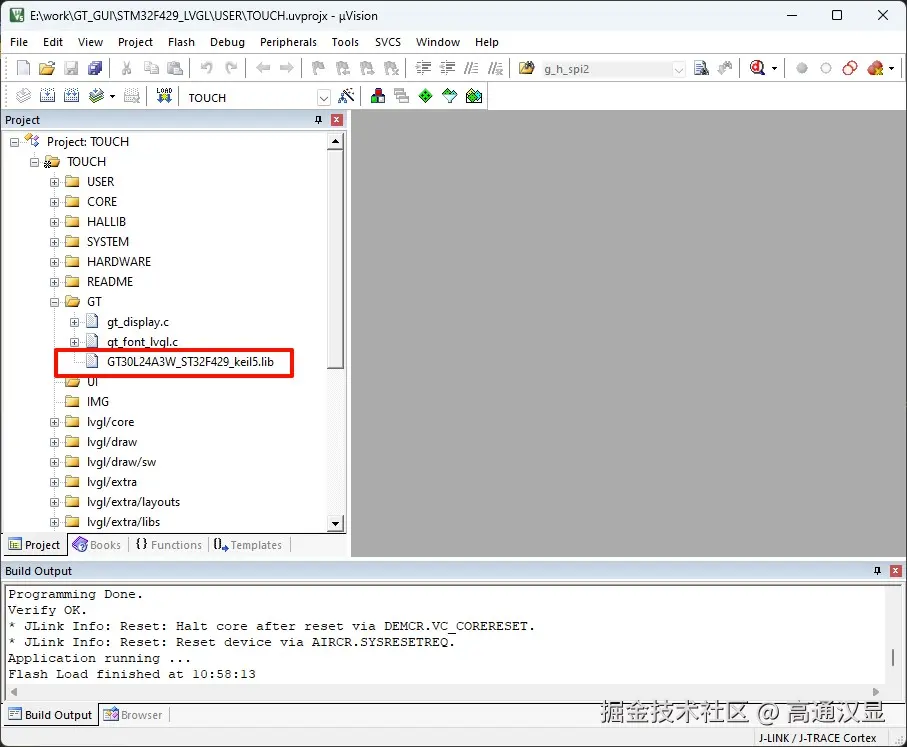
Task: Open the Flash menu
Action: 181,42
